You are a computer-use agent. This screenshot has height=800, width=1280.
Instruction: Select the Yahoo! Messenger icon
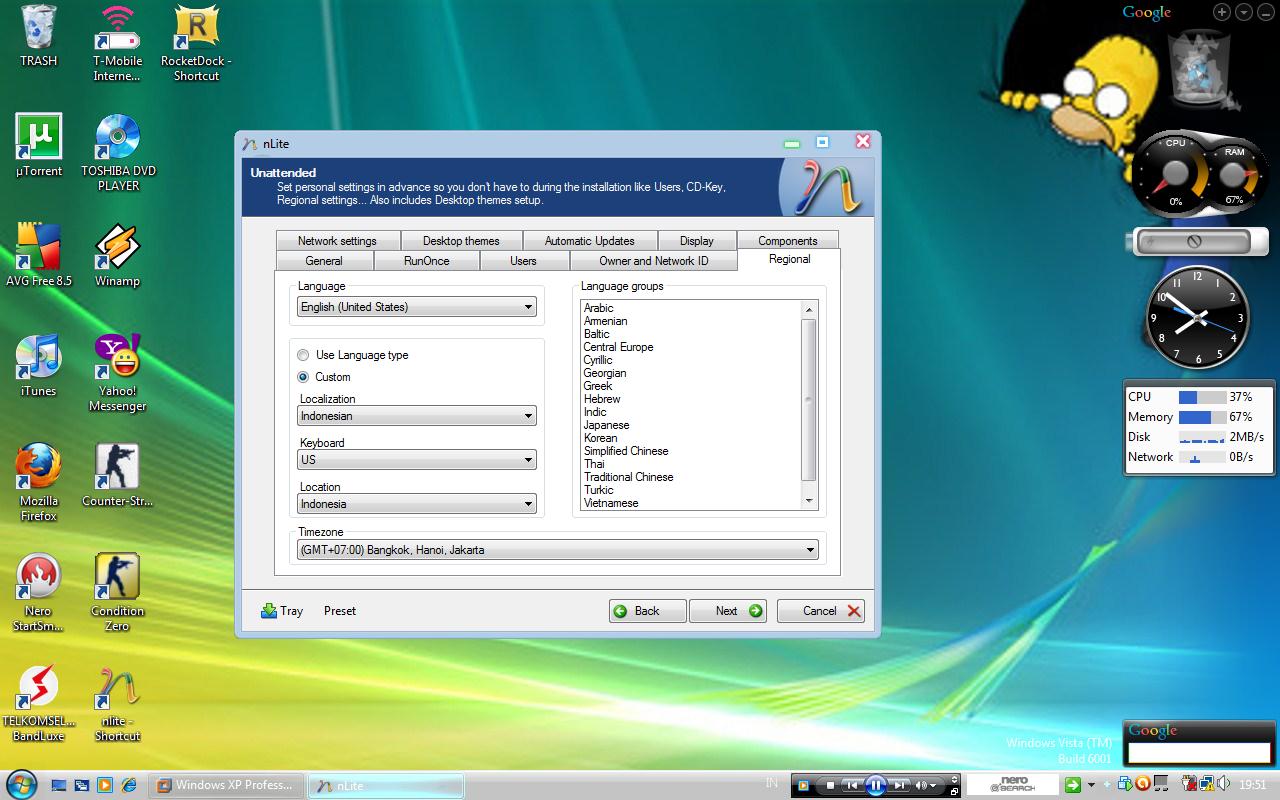[117, 372]
